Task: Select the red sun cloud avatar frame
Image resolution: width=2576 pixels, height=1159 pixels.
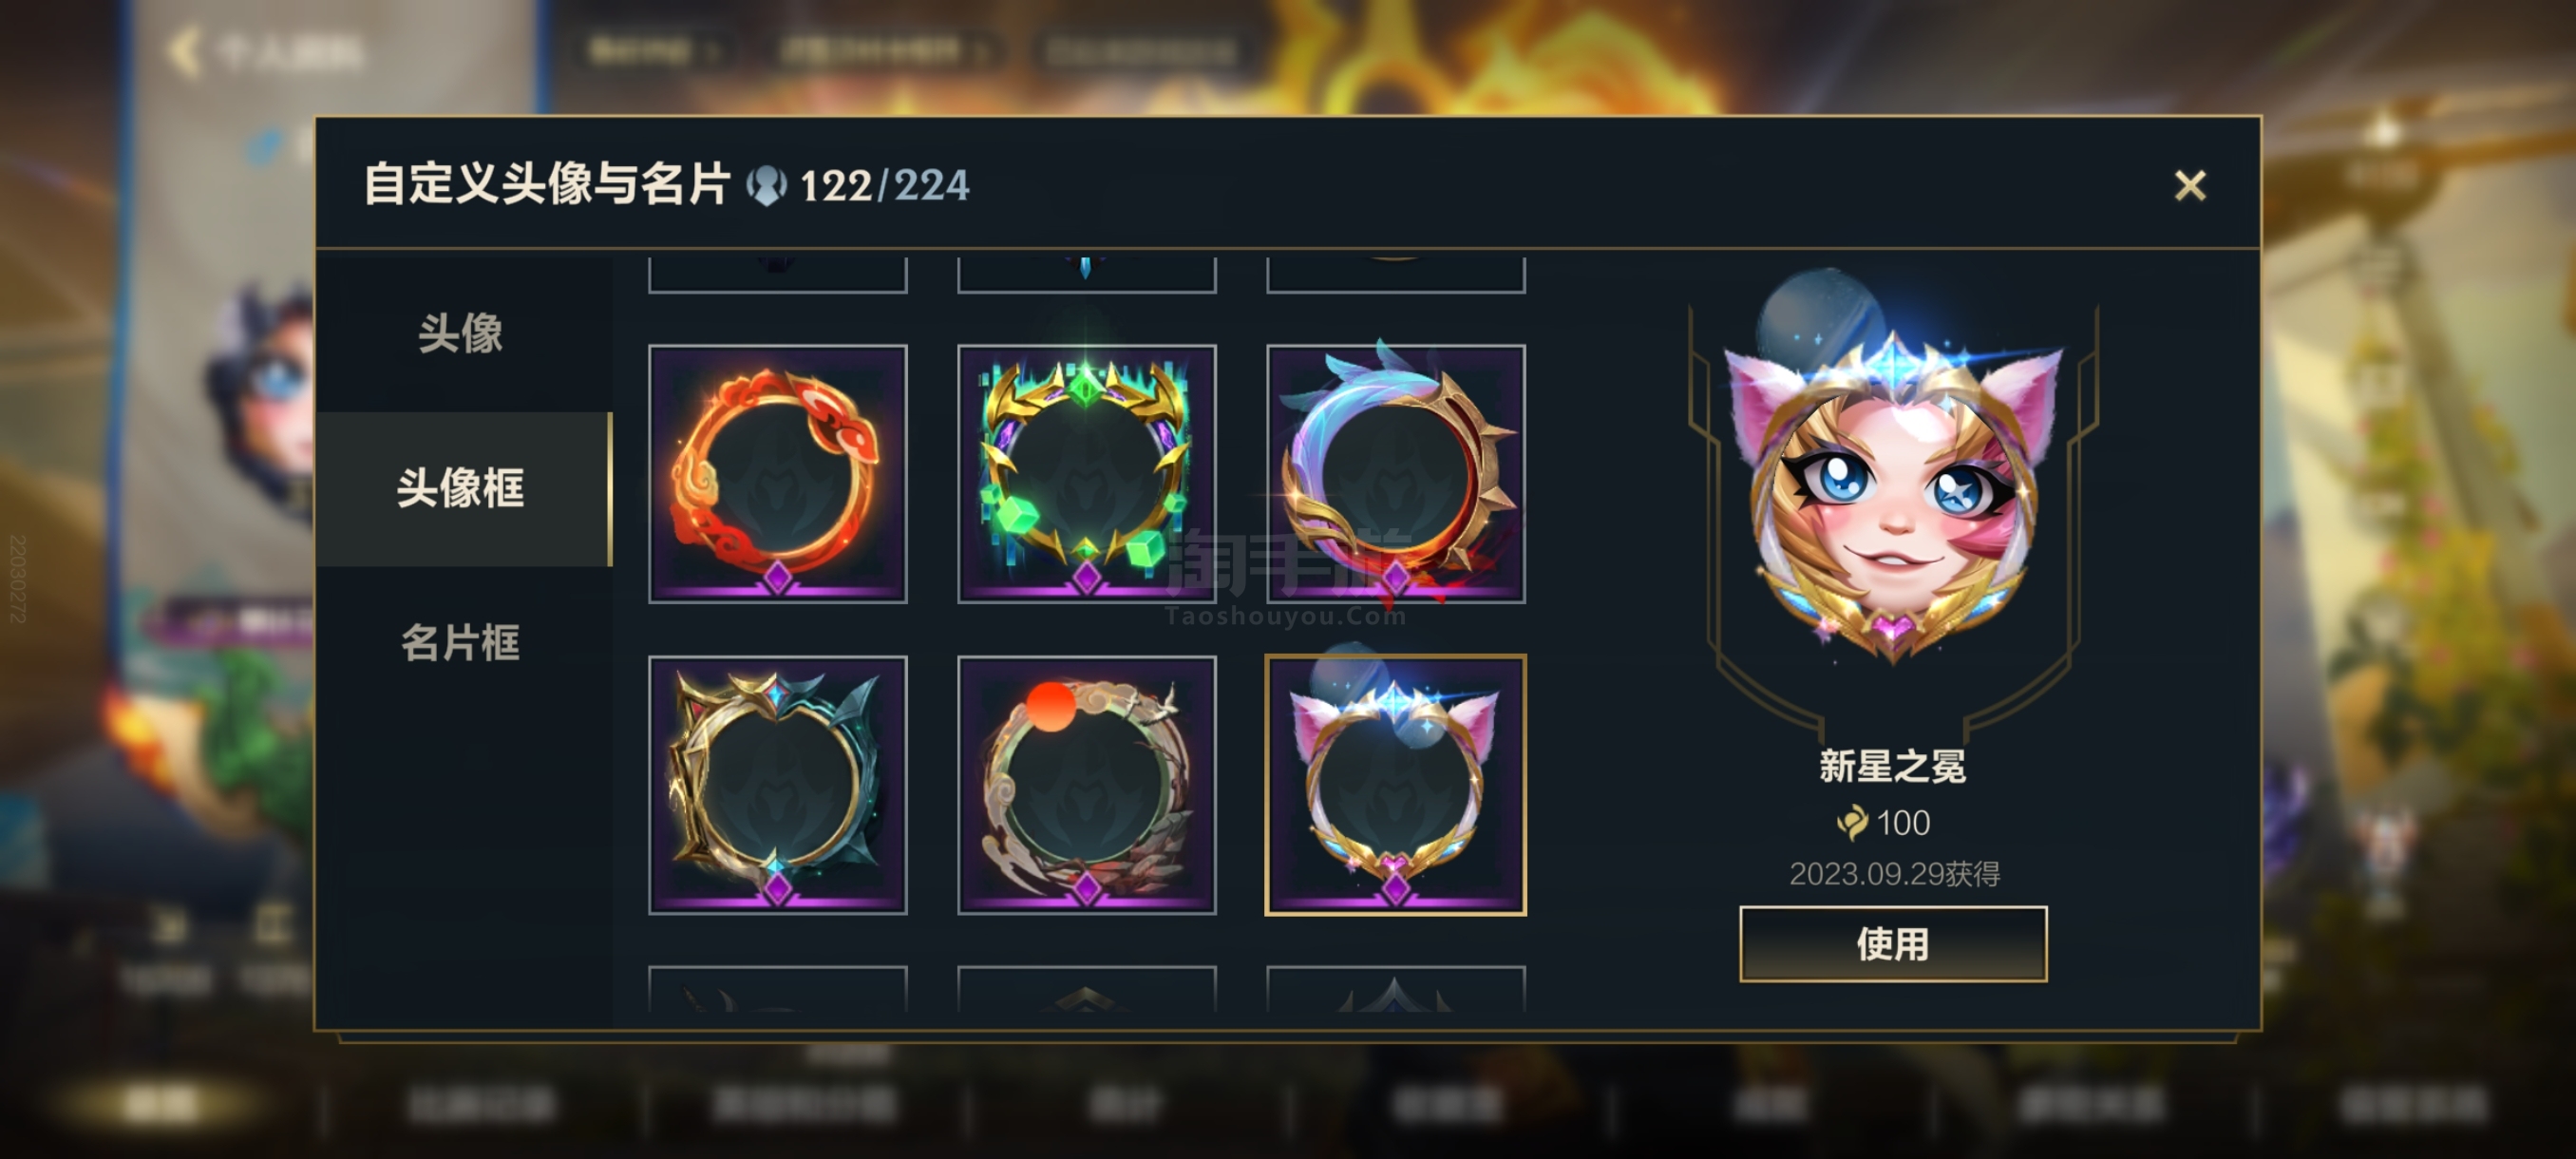Action: click(1086, 785)
